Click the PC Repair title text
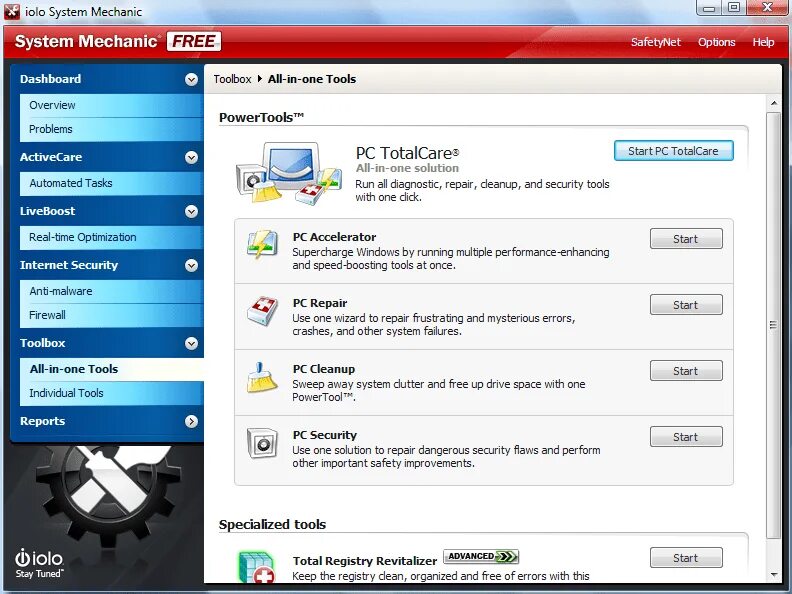 pos(320,303)
